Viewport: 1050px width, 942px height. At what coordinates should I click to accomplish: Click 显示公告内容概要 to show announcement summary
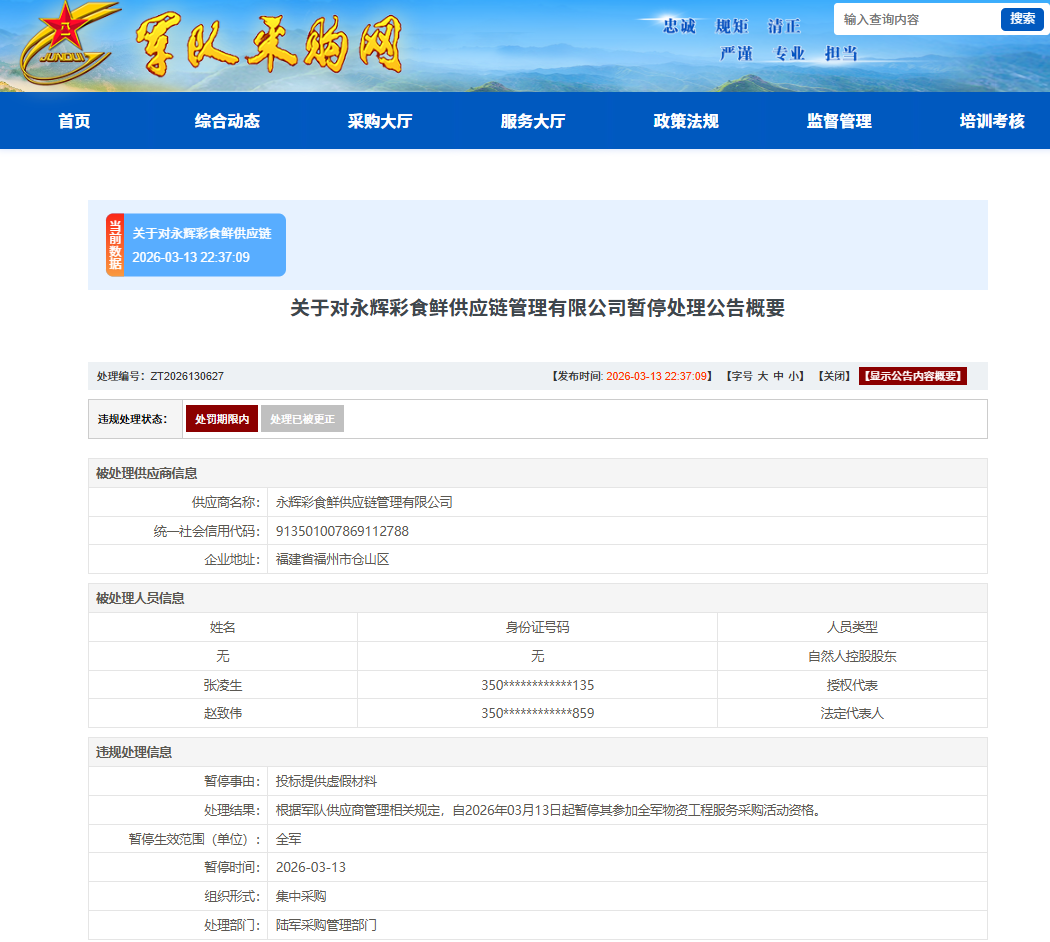click(913, 376)
